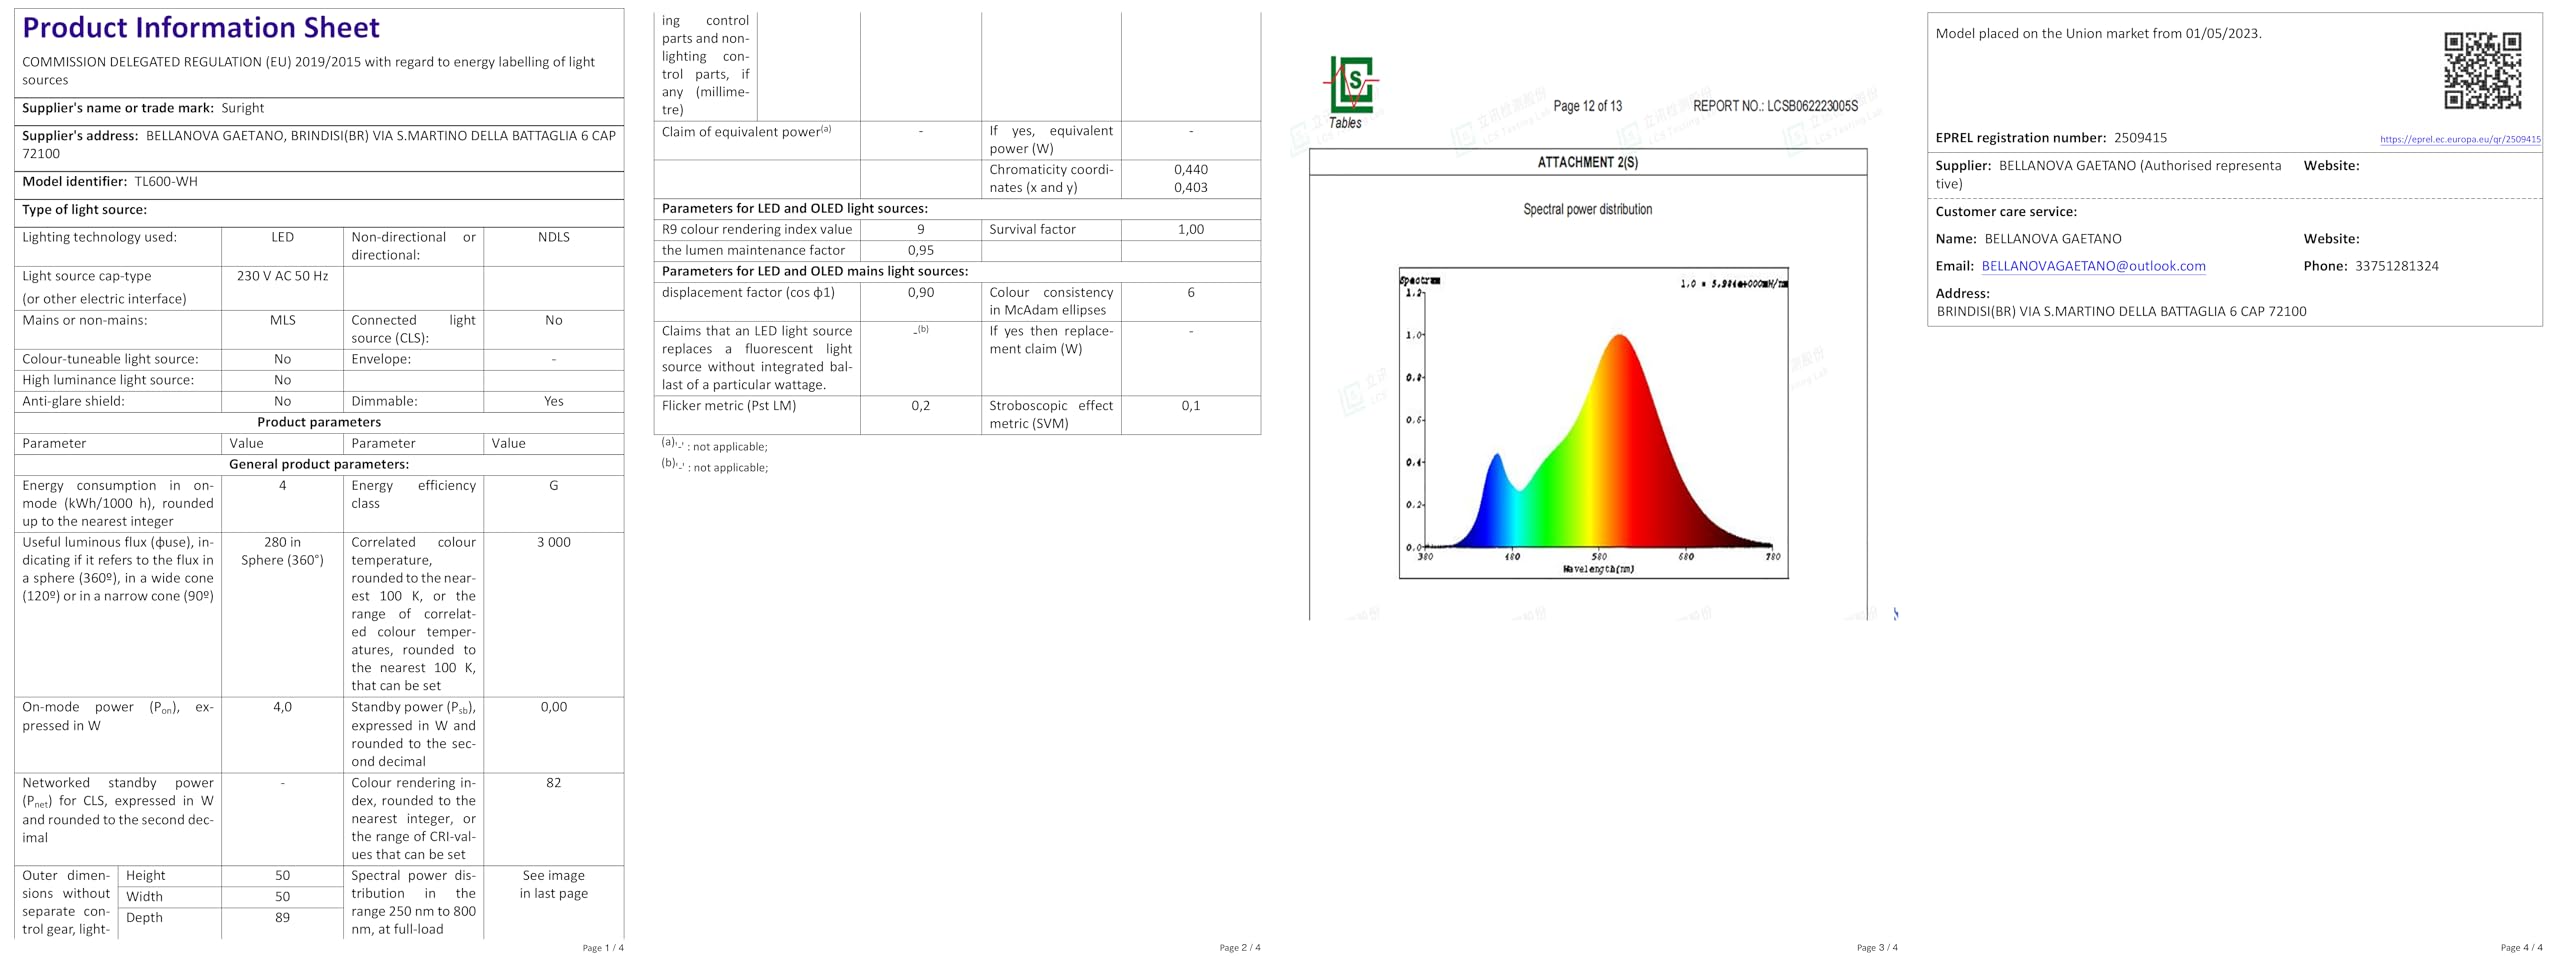
Task: Click the report number "LCSB062223005S"
Action: (x=1812, y=106)
